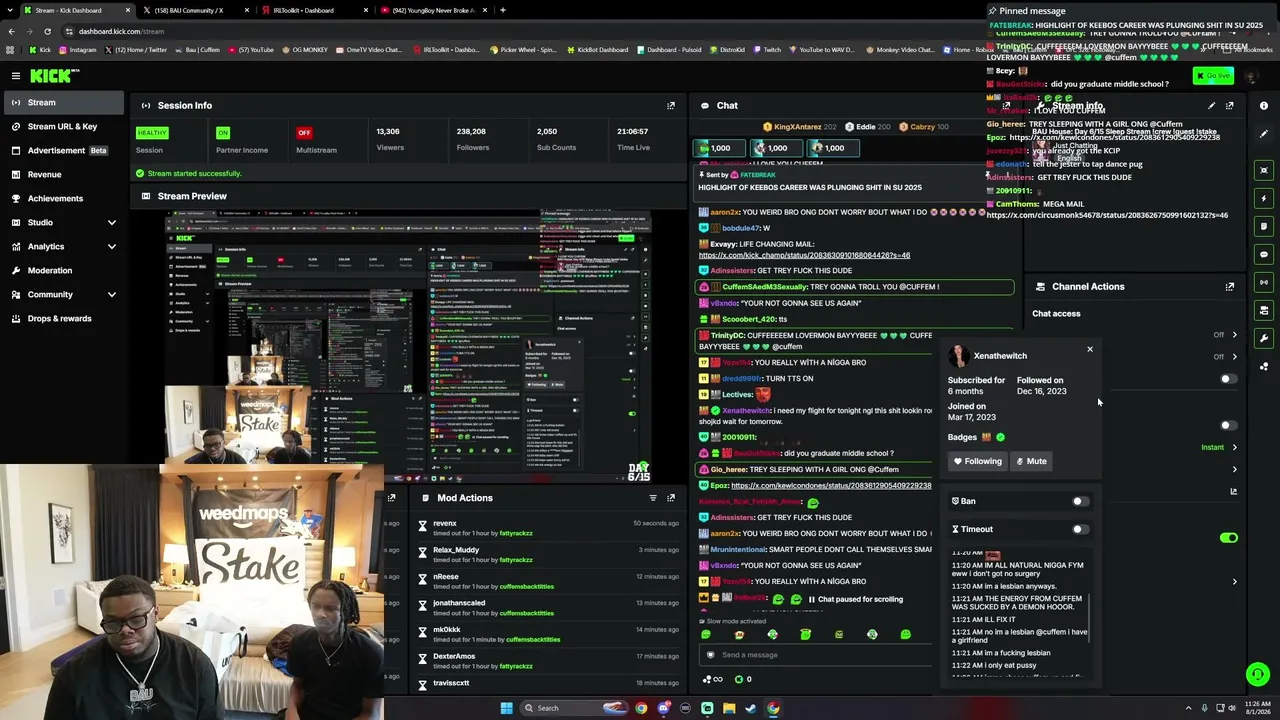The height and width of the screenshot is (720, 1280).
Task: Click the green support headset icon
Action: point(1258,675)
